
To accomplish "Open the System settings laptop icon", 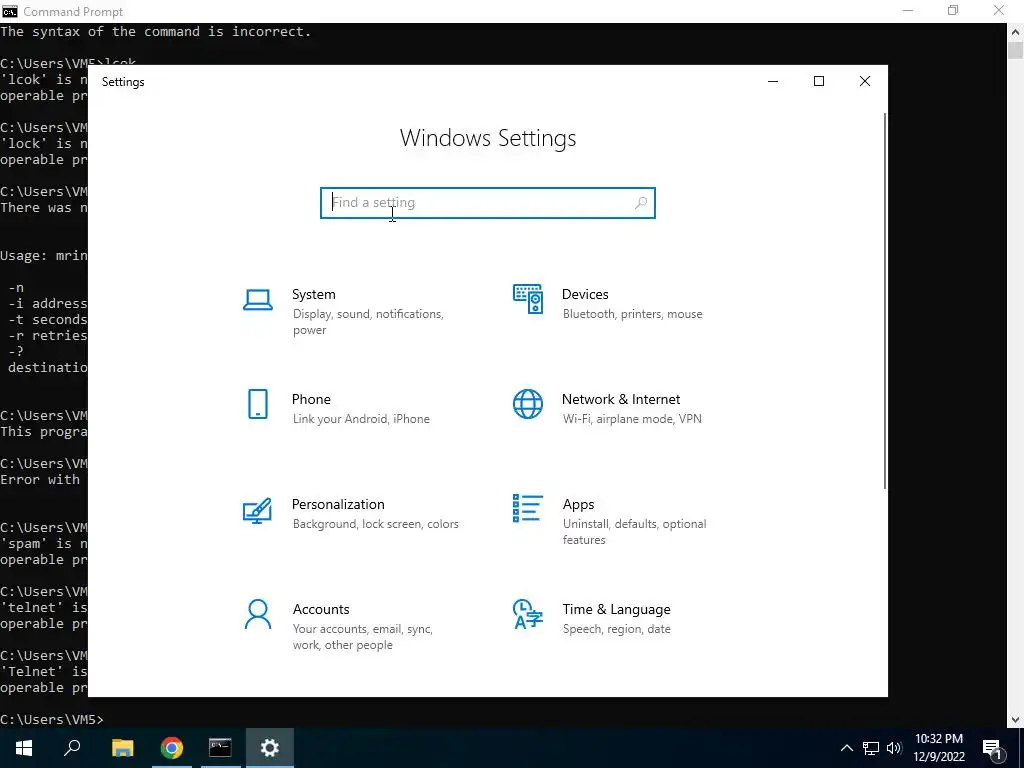I will [258, 300].
